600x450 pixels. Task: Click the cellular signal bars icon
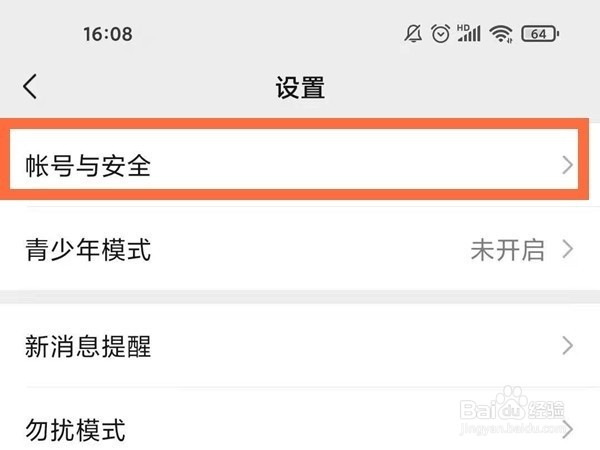[x=469, y=35]
